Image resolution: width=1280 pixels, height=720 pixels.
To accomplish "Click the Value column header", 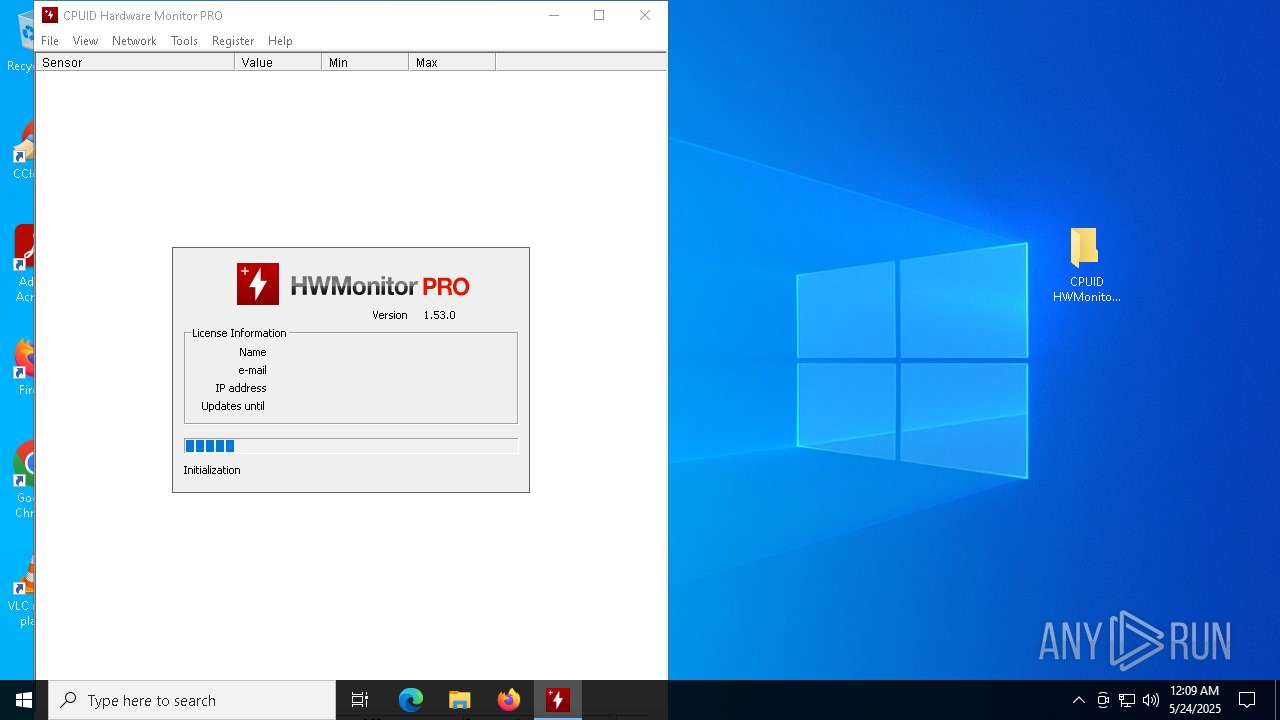I will click(278, 62).
